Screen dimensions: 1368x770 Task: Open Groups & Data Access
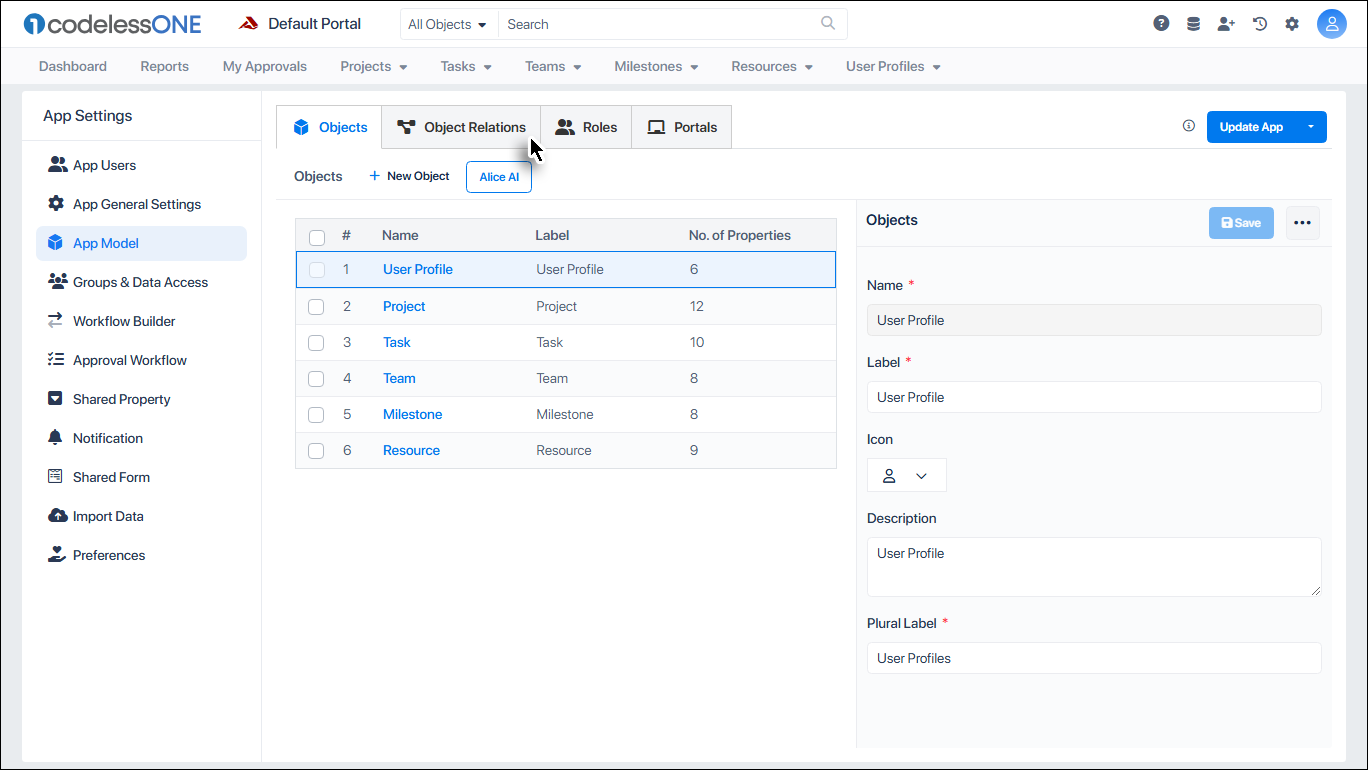point(141,282)
